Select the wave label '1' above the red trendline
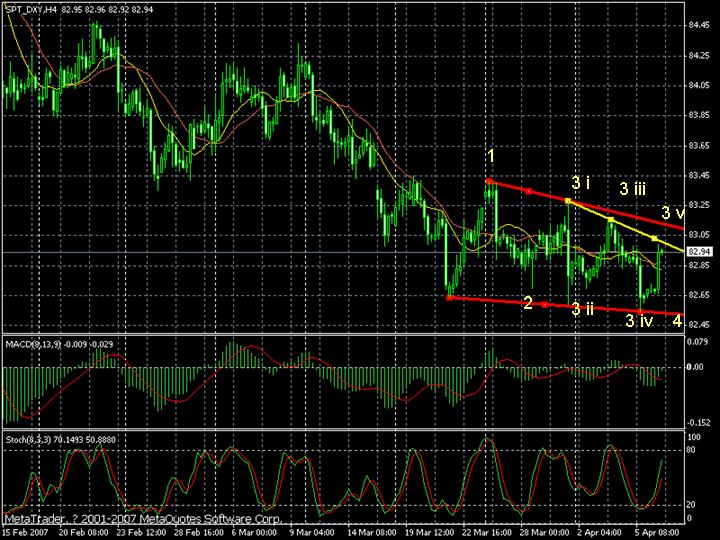The height and width of the screenshot is (540, 720). (x=491, y=156)
